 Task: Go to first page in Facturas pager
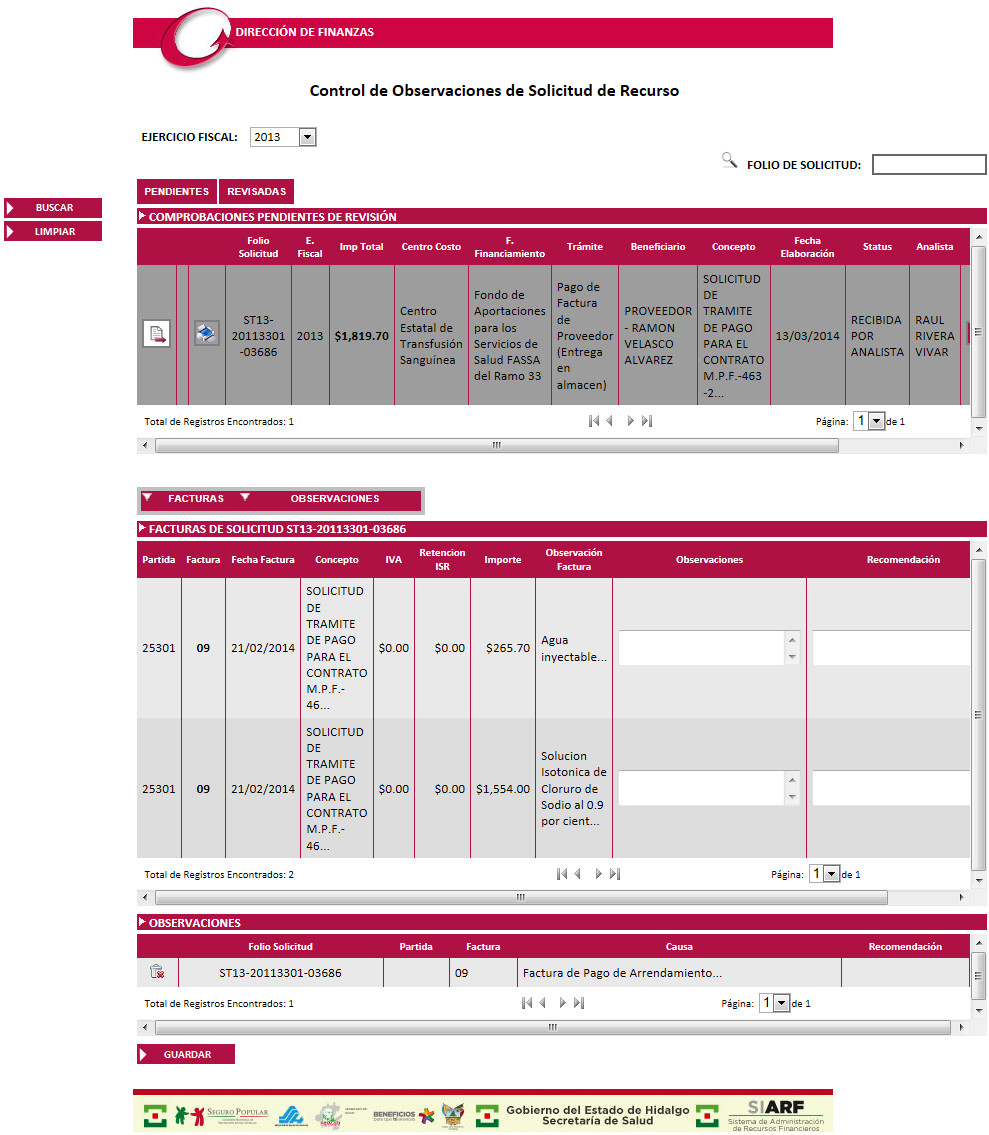tap(562, 874)
